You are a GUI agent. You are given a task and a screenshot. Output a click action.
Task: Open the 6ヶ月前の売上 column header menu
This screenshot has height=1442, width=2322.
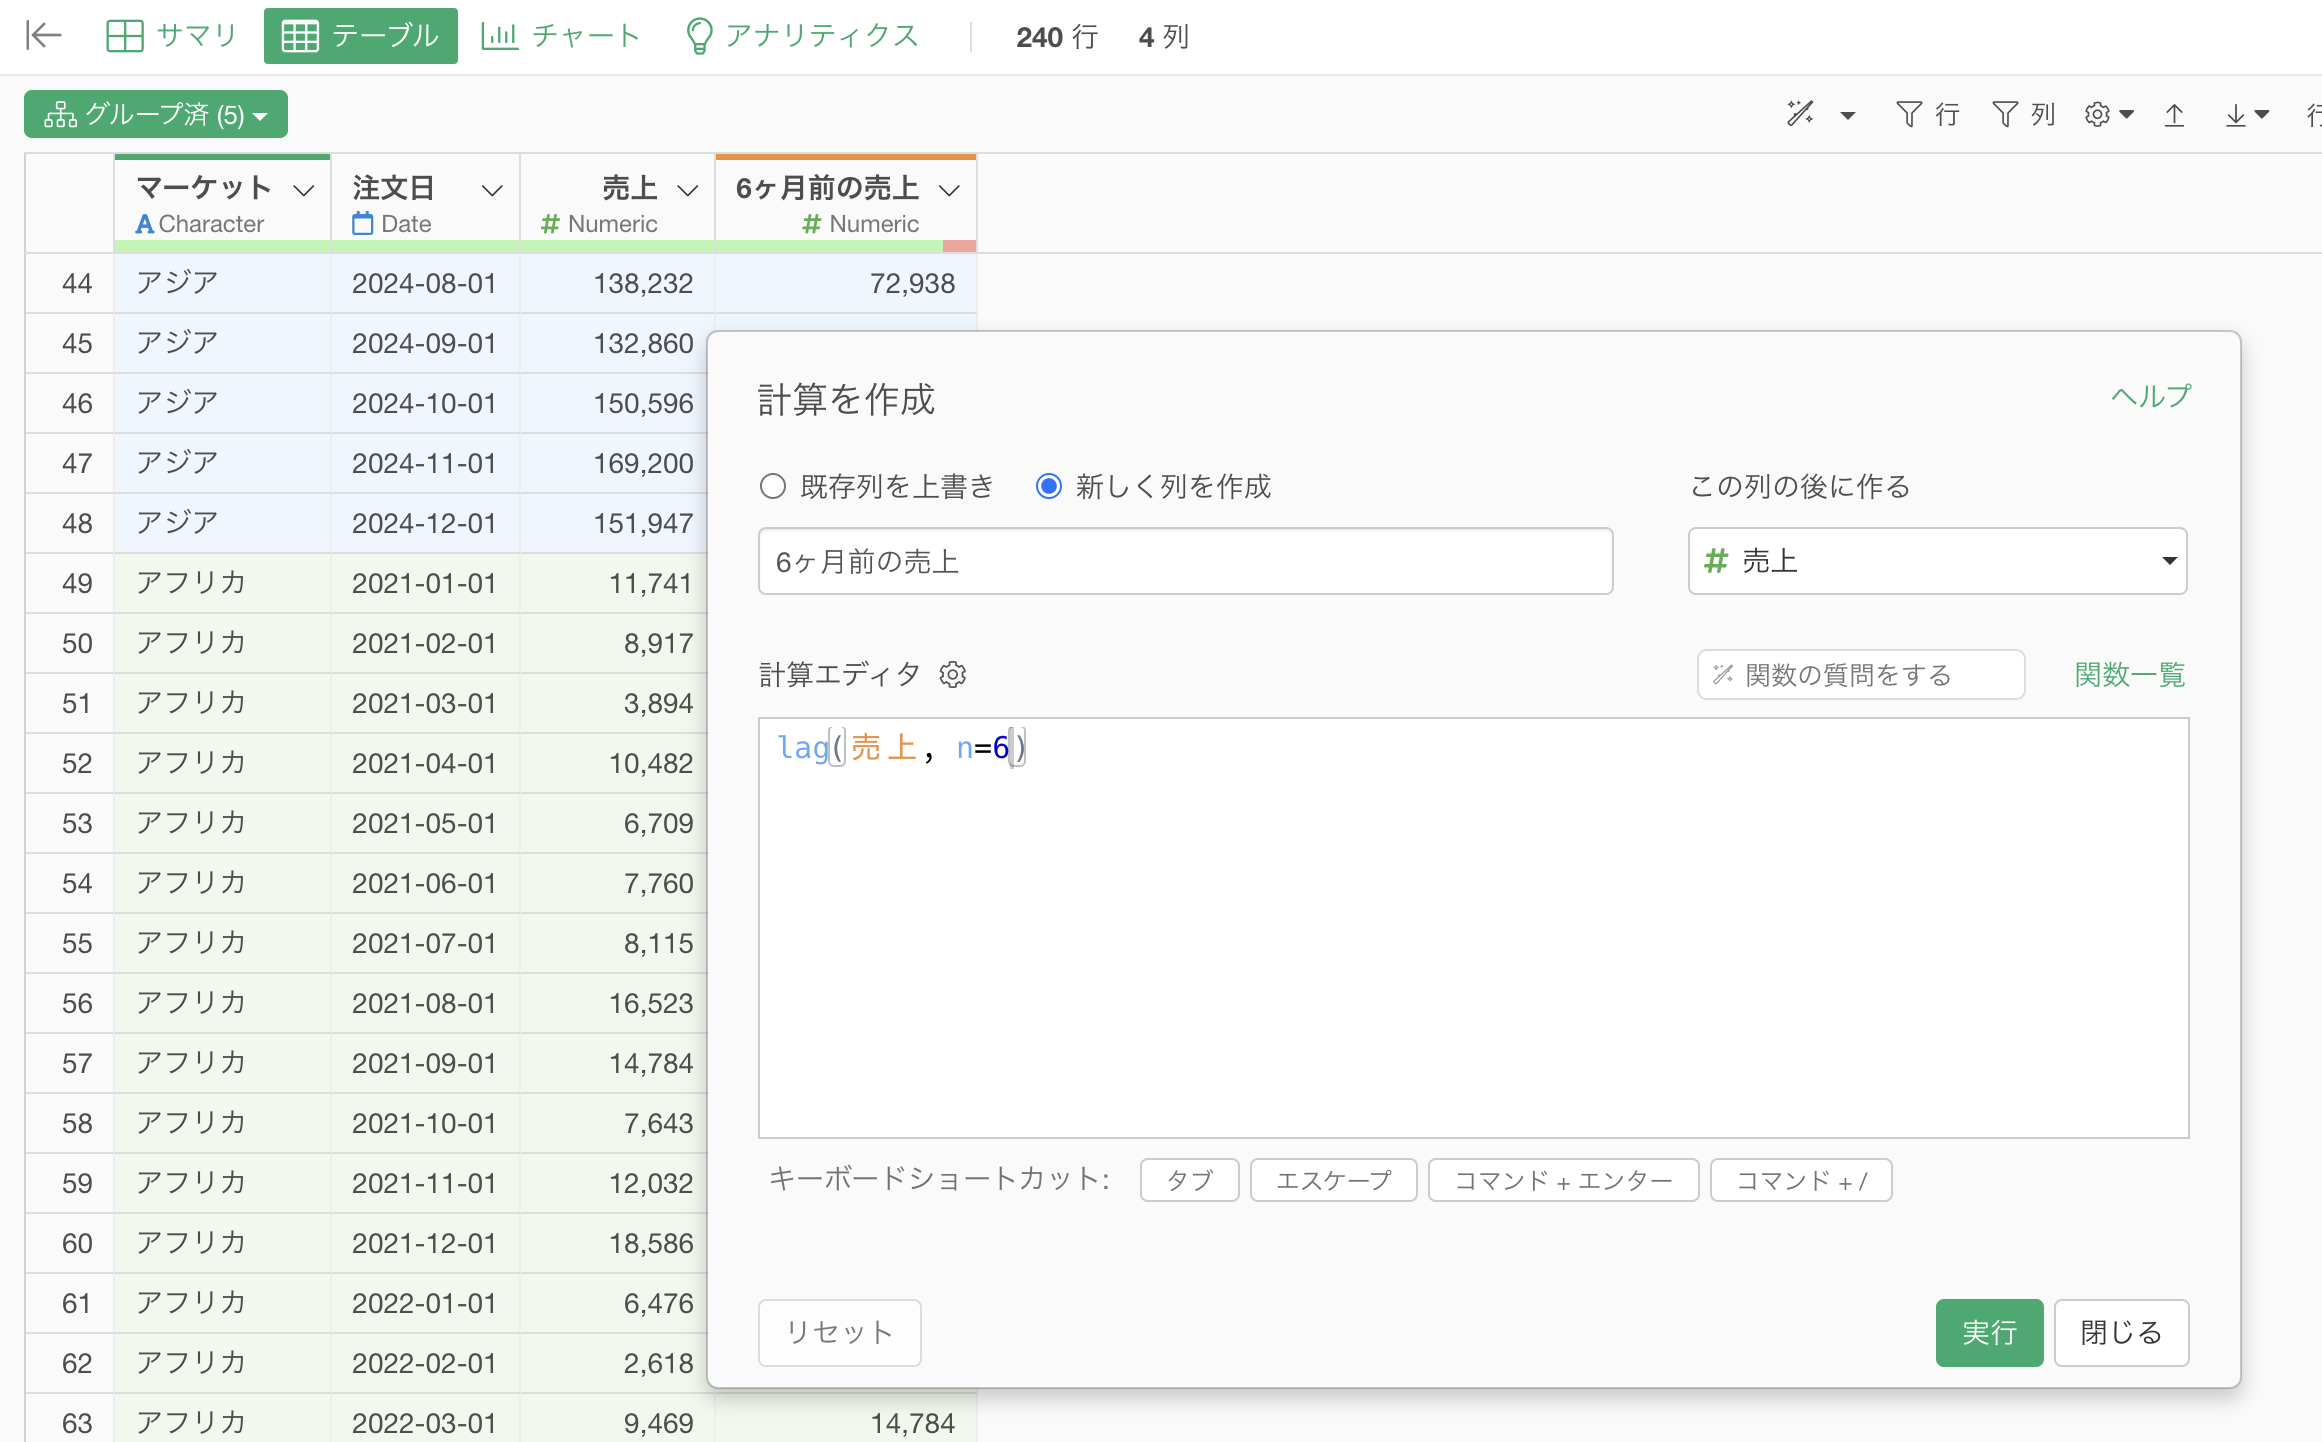click(950, 190)
